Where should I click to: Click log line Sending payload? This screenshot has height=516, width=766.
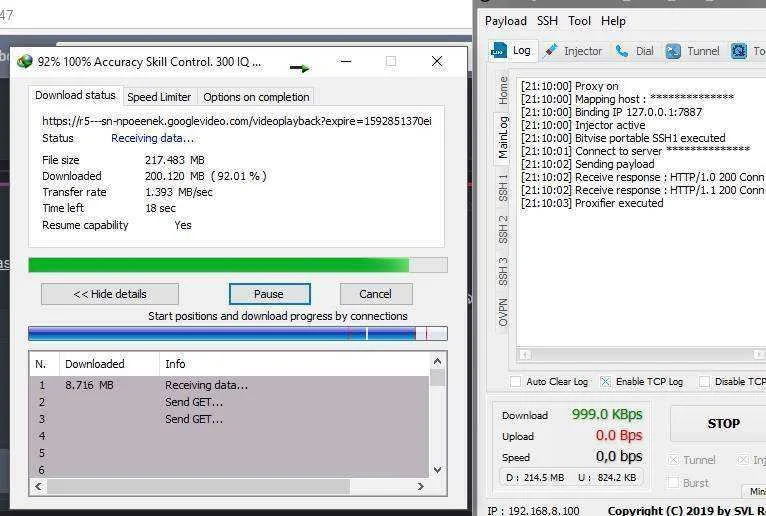(588, 164)
